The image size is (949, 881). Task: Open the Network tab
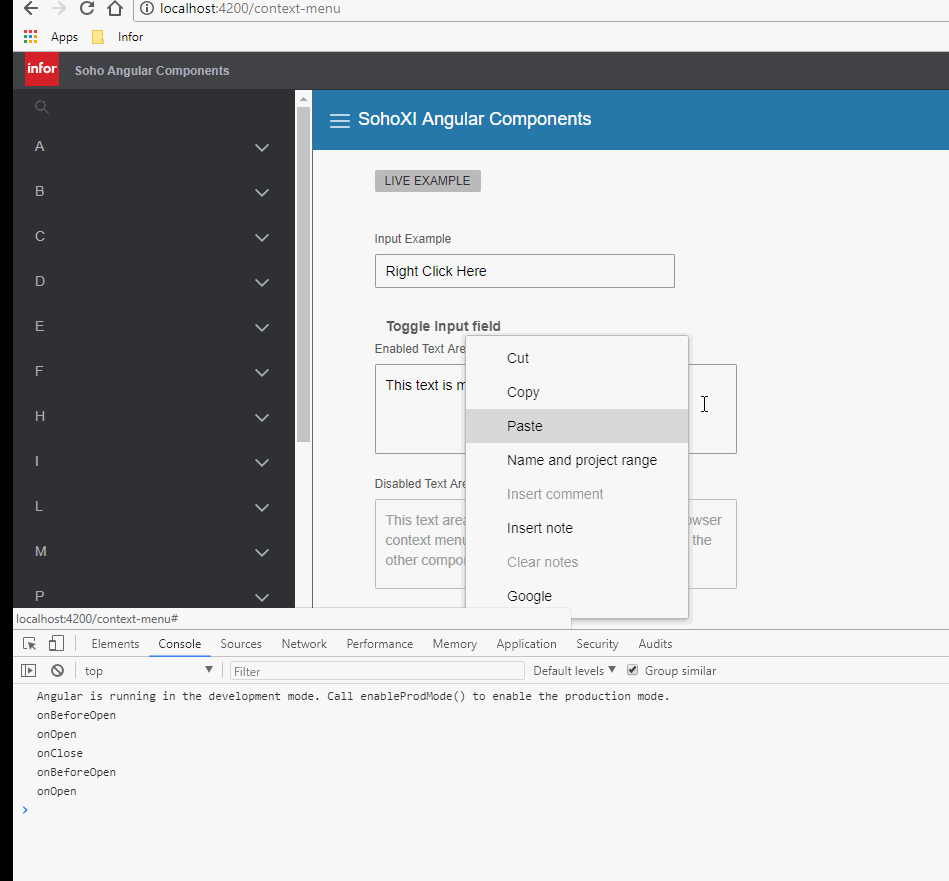(x=304, y=644)
